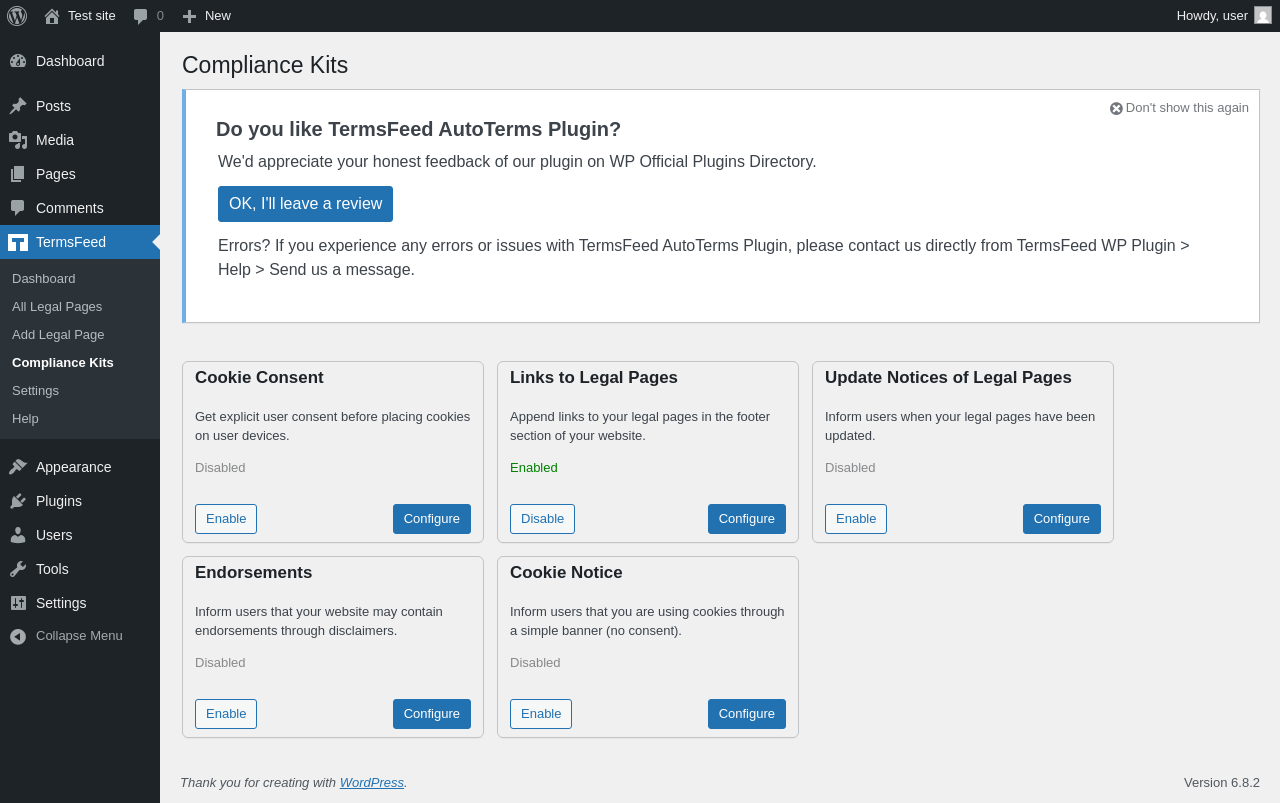The width and height of the screenshot is (1280, 803).
Task: Click the Tools wrench icon
Action: [18, 569]
